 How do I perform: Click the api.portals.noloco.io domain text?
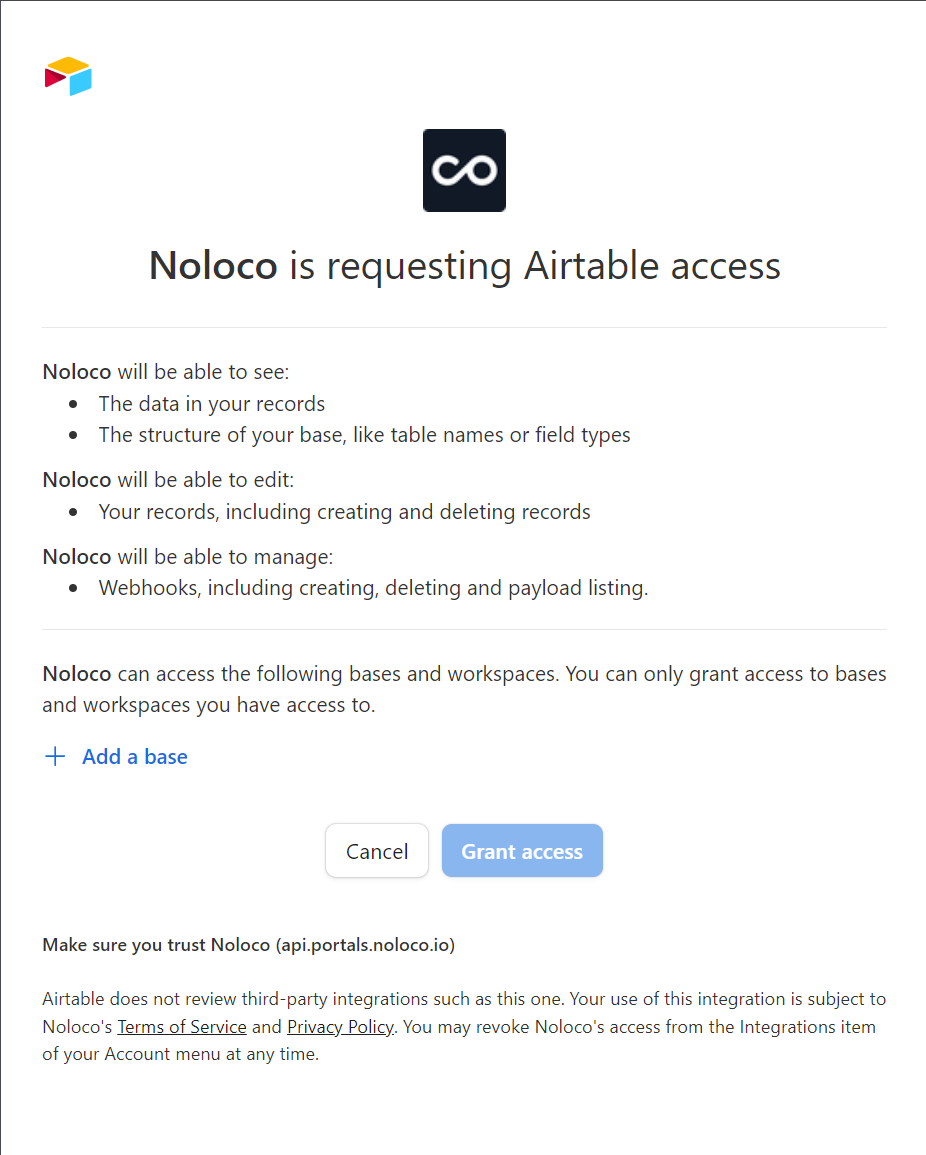click(364, 945)
